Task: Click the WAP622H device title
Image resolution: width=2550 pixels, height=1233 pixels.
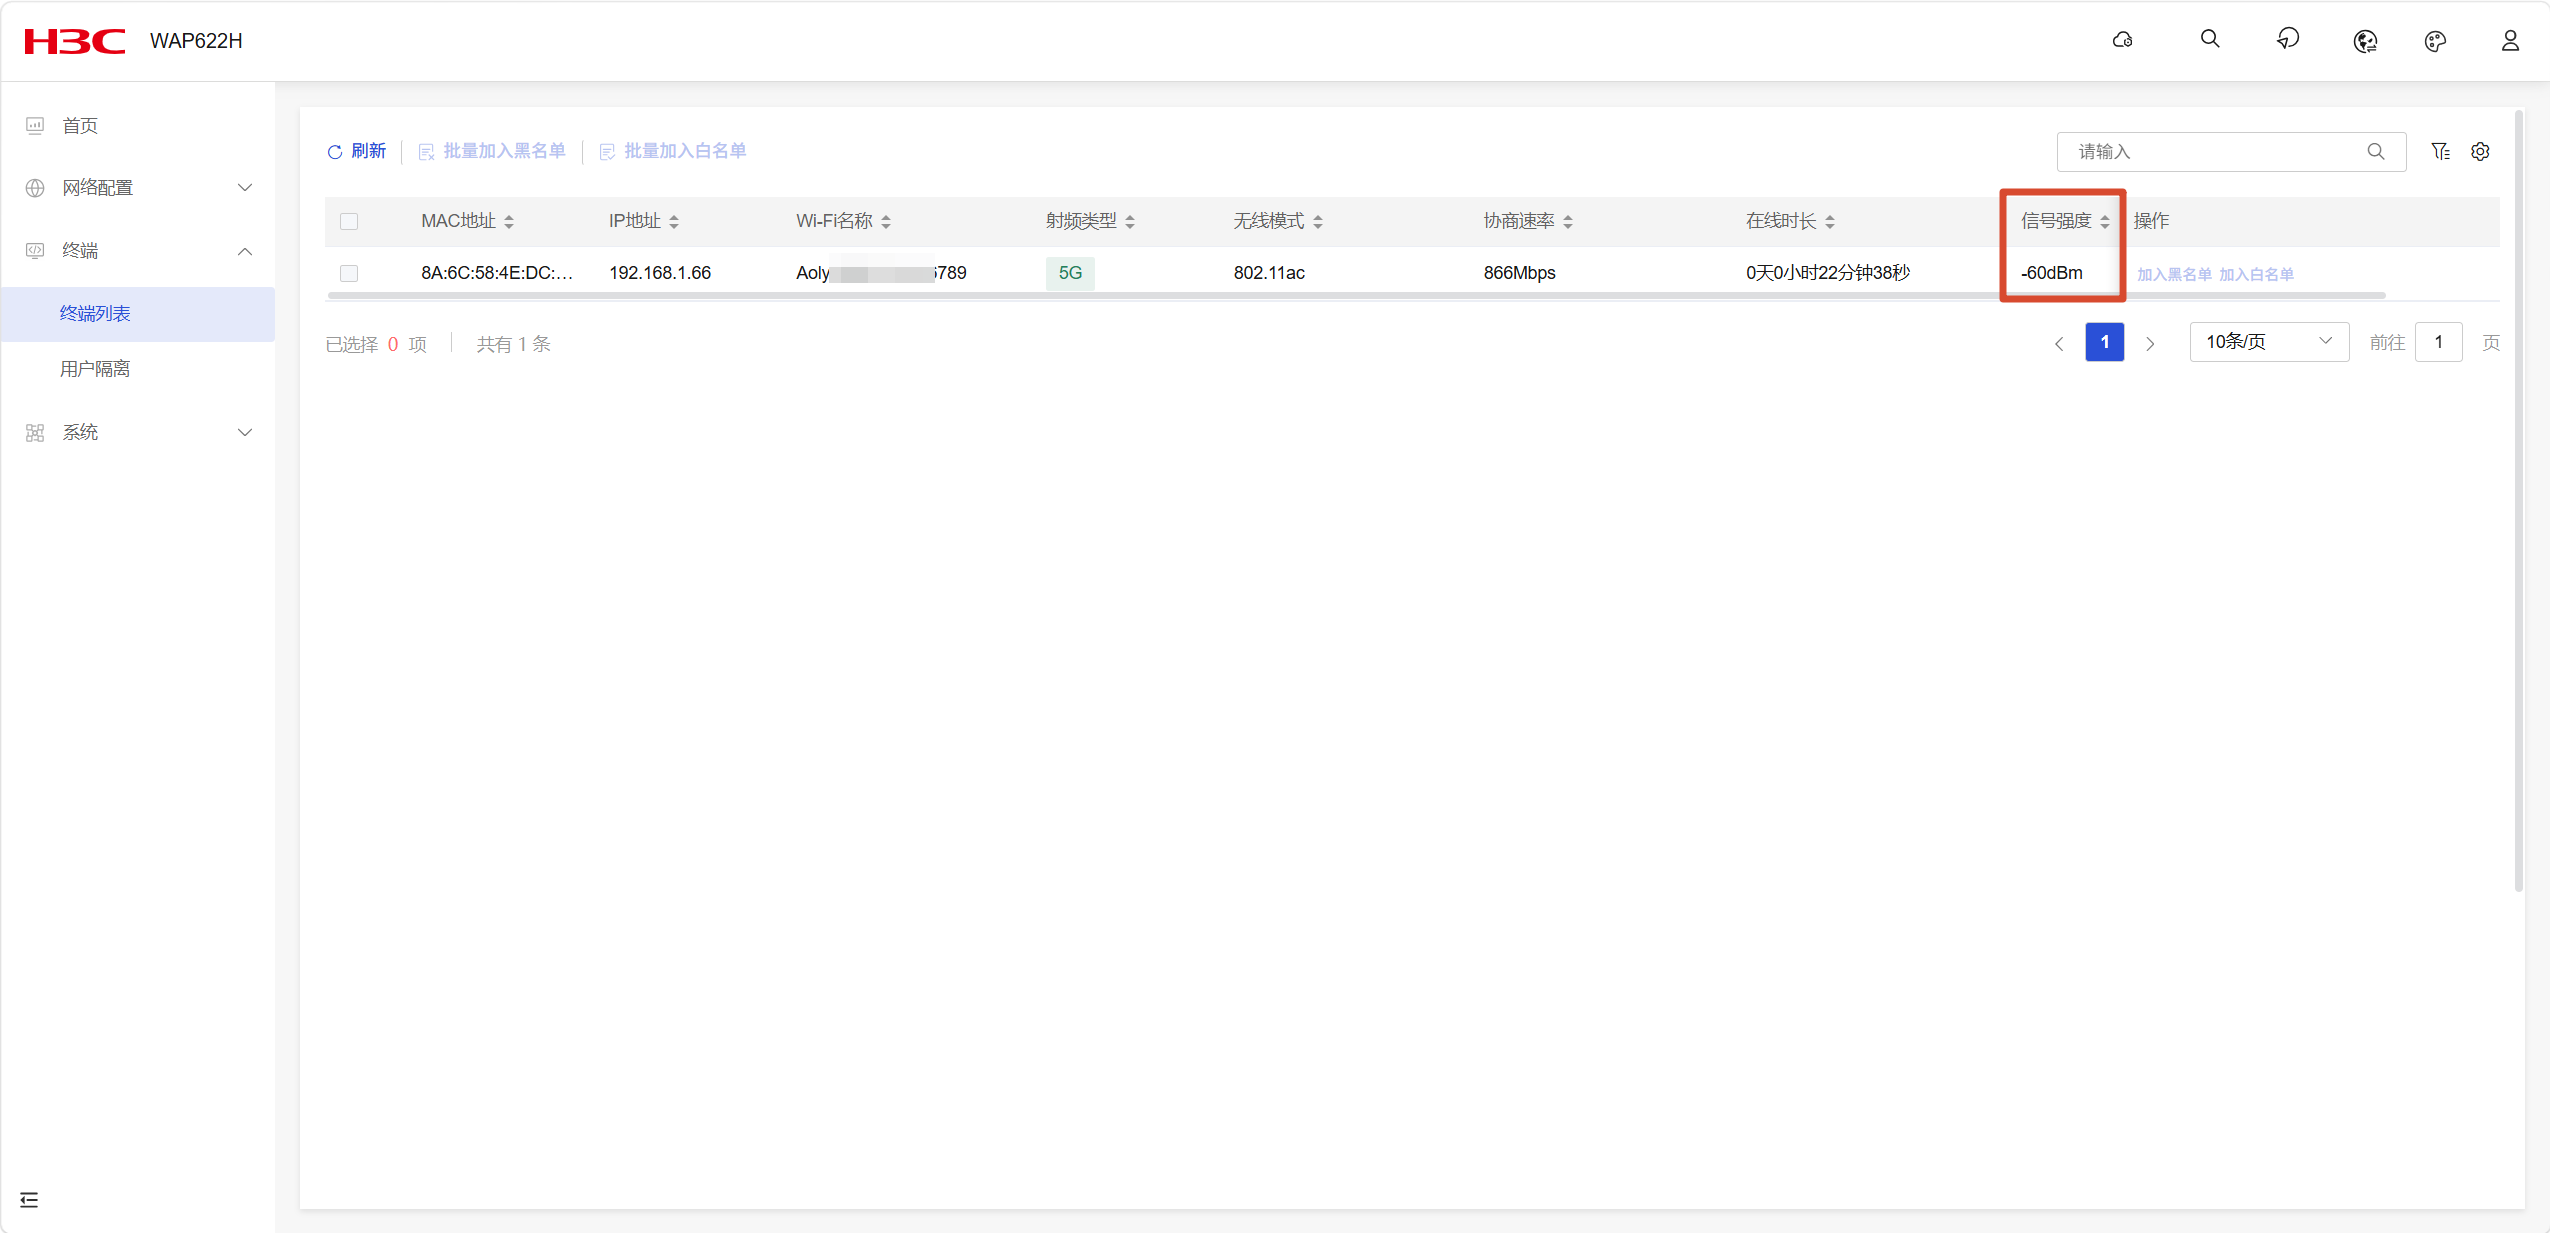Action: (196, 41)
